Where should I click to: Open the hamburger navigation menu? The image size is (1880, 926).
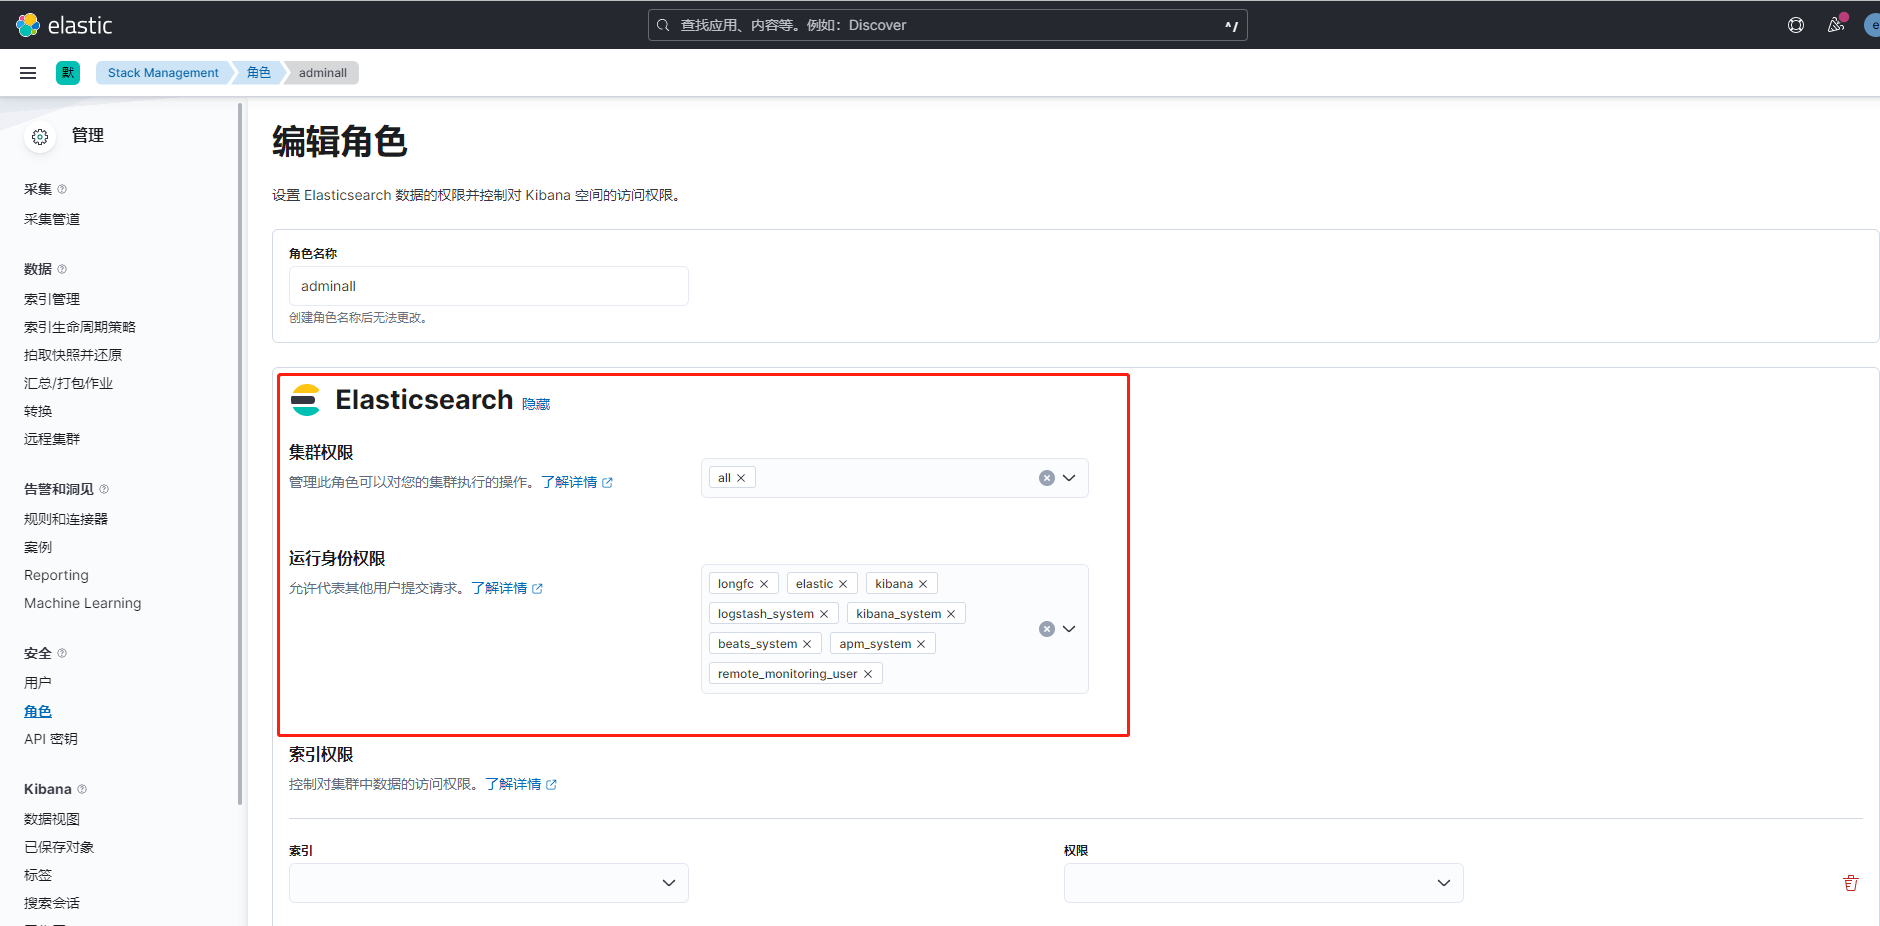[x=28, y=73]
